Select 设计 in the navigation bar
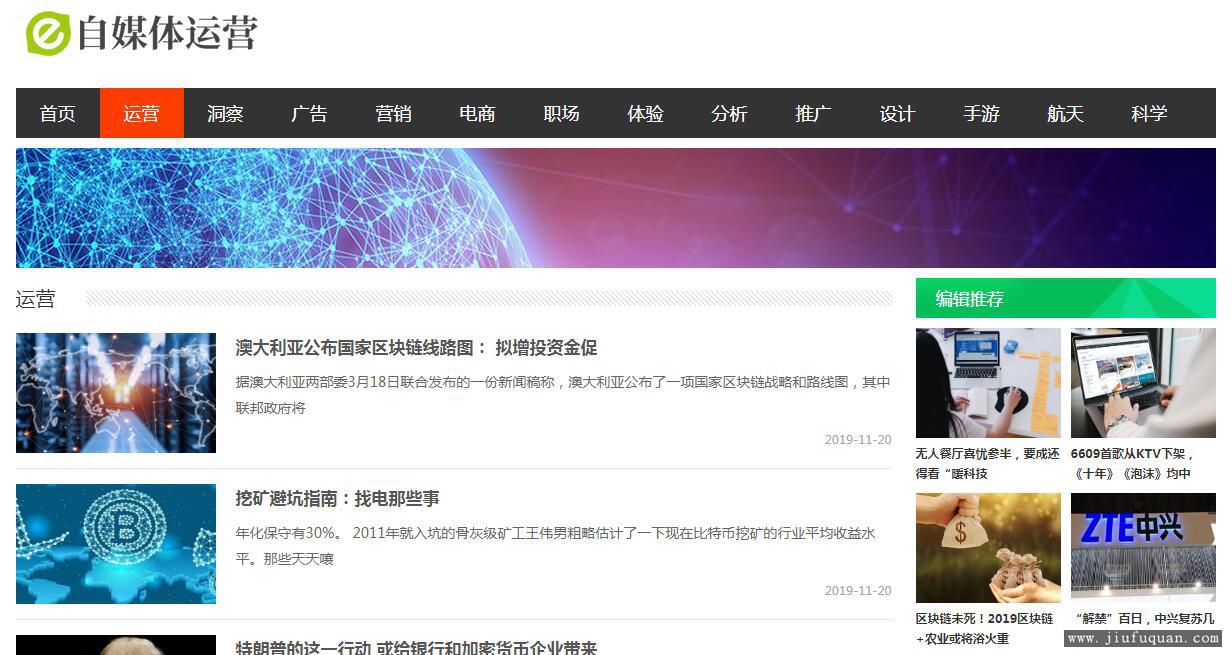1232x655 pixels. pos(898,113)
